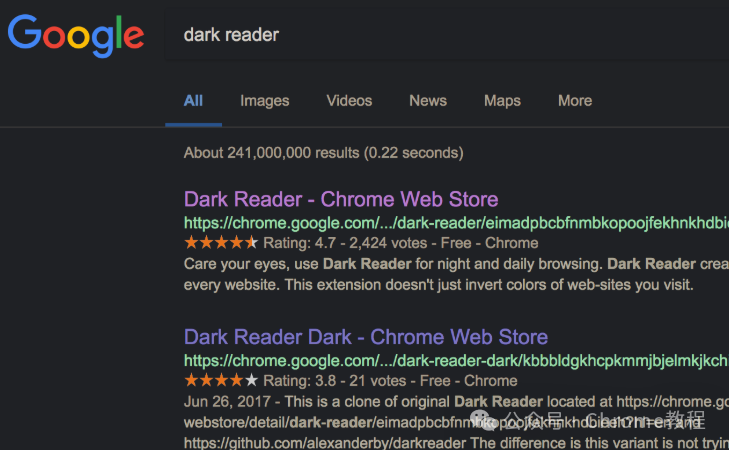Open 'Dark Reader Dark - Chrome Web Store' result
Image resolution: width=729 pixels, height=450 pixels.
click(365, 337)
